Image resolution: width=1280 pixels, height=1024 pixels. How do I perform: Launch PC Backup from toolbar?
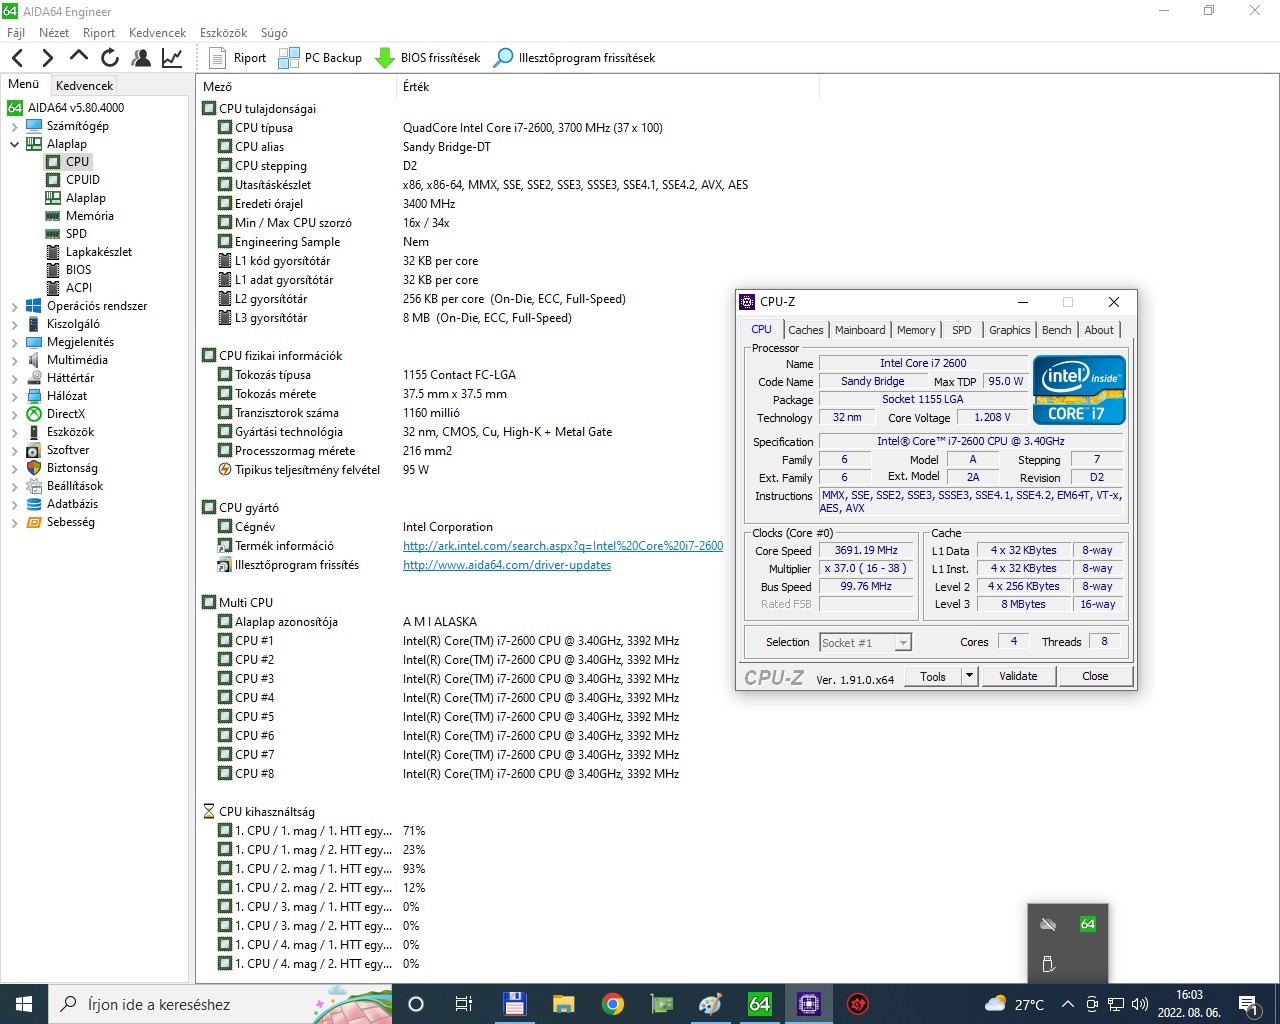[x=320, y=58]
